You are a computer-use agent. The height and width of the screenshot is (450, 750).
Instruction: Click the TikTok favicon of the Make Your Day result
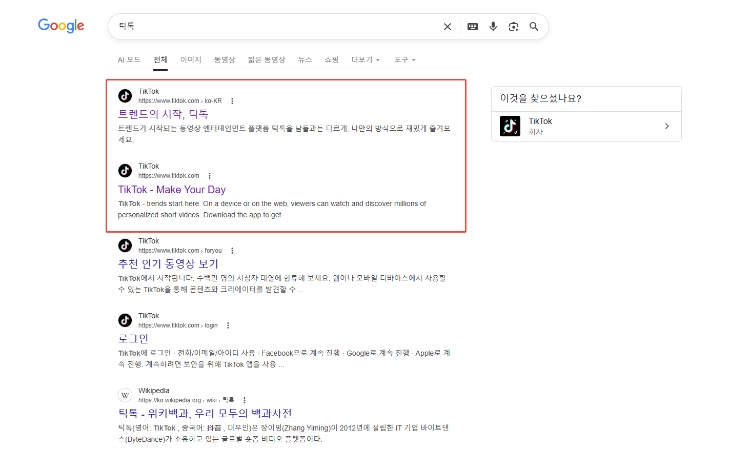(x=125, y=170)
